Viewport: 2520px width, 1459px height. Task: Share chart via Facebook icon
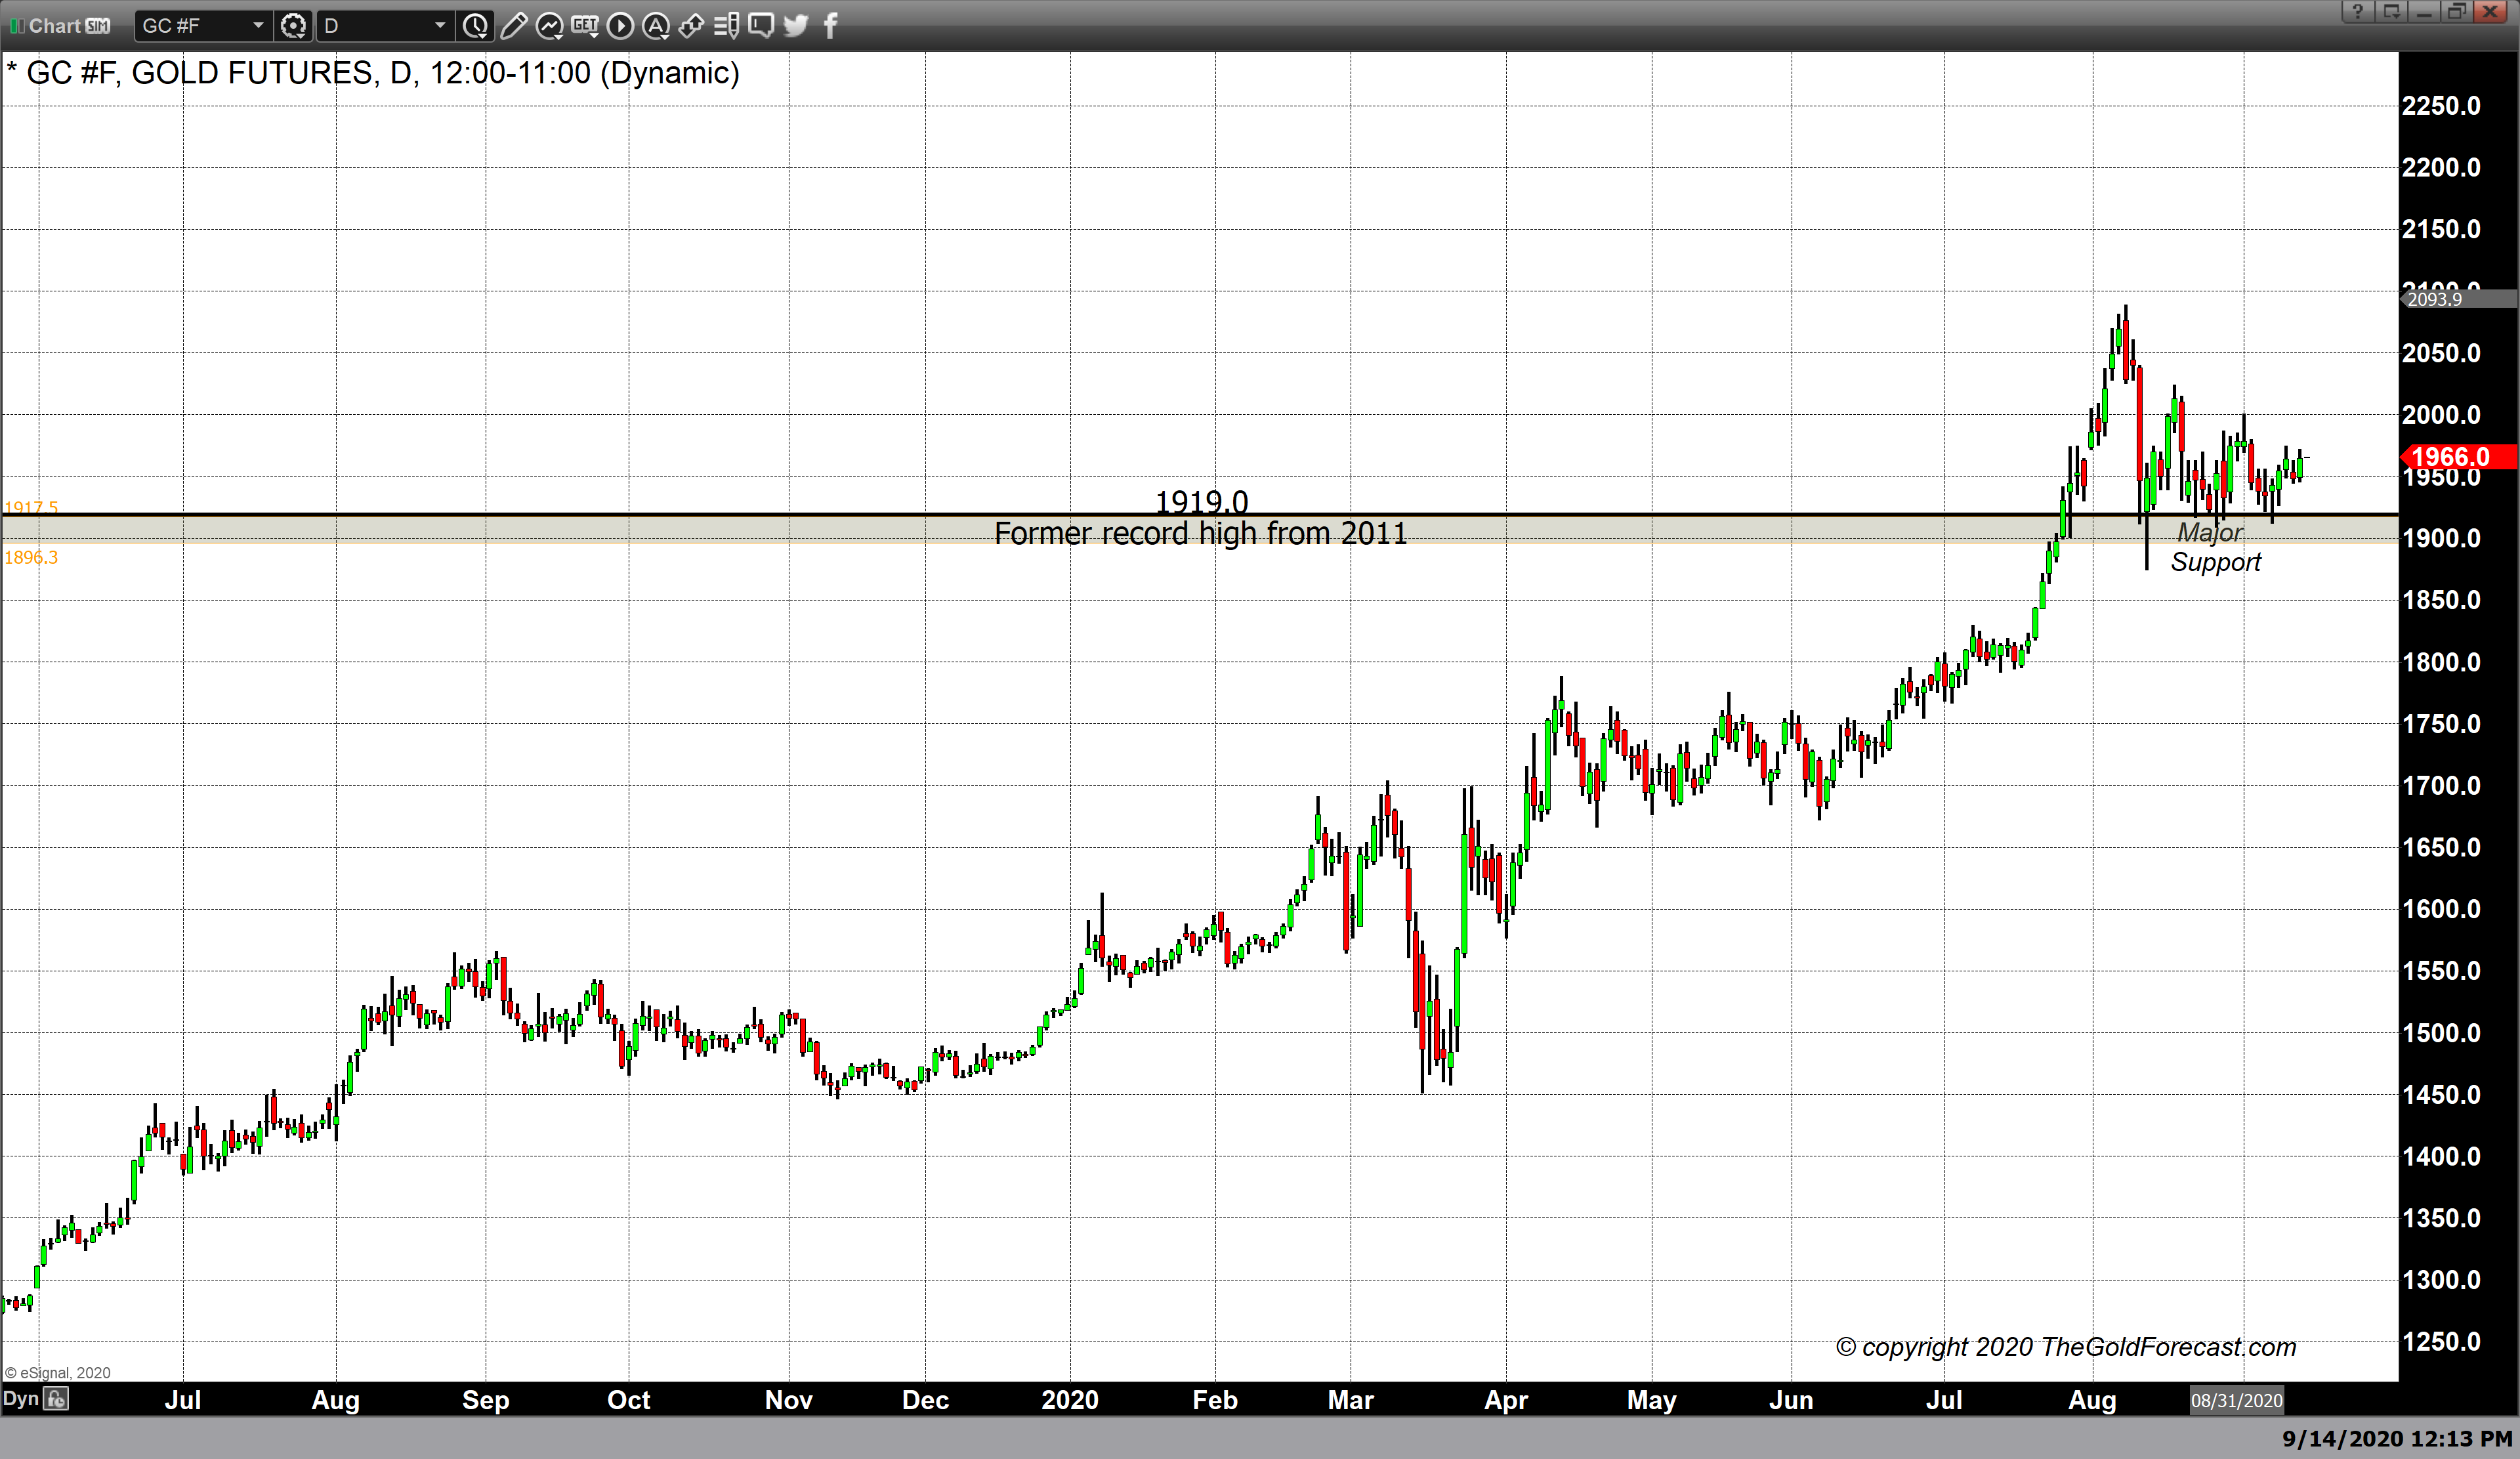pos(830,26)
